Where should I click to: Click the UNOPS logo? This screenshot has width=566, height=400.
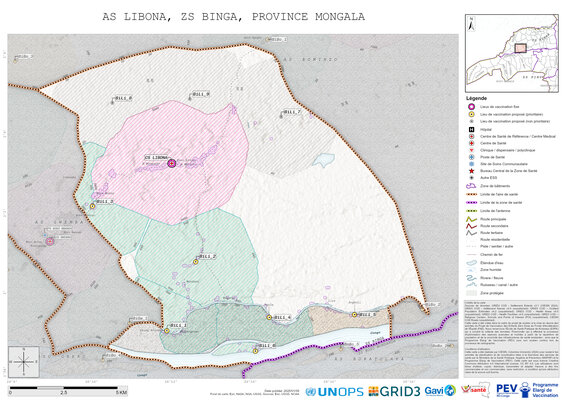coord(334,392)
